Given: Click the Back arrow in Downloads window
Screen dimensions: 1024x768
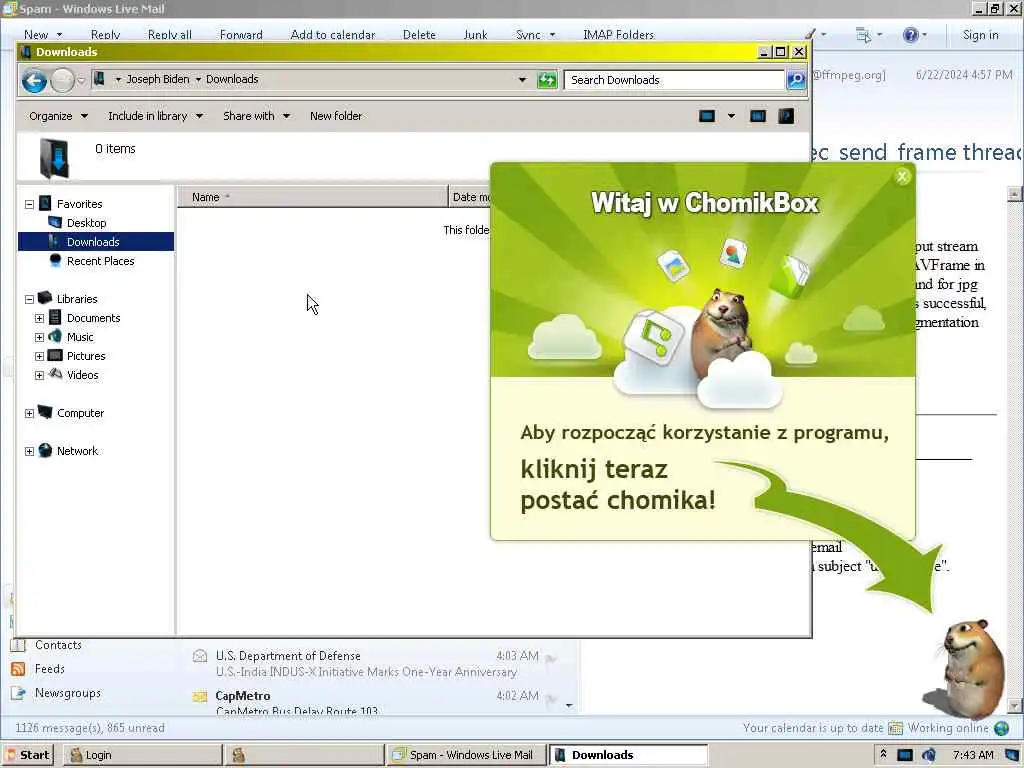Looking at the screenshot, I should 34,81.
